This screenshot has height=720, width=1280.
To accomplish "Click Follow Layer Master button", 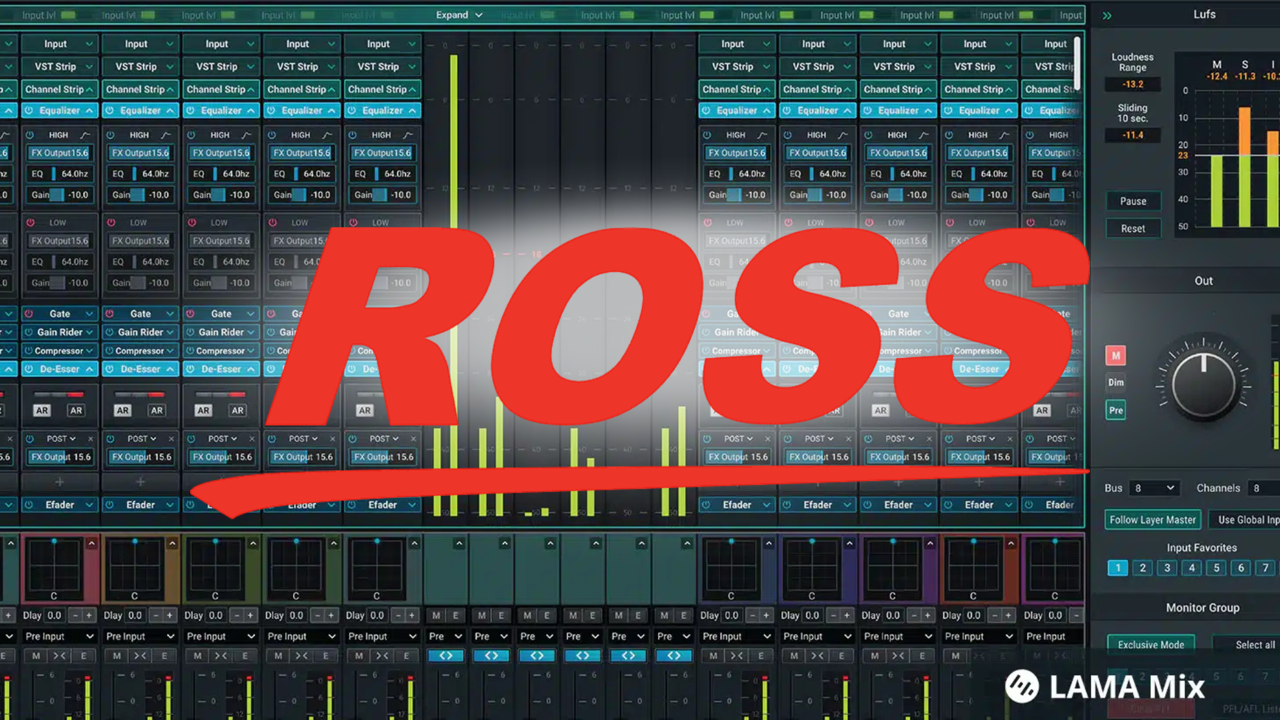I will [1152, 519].
